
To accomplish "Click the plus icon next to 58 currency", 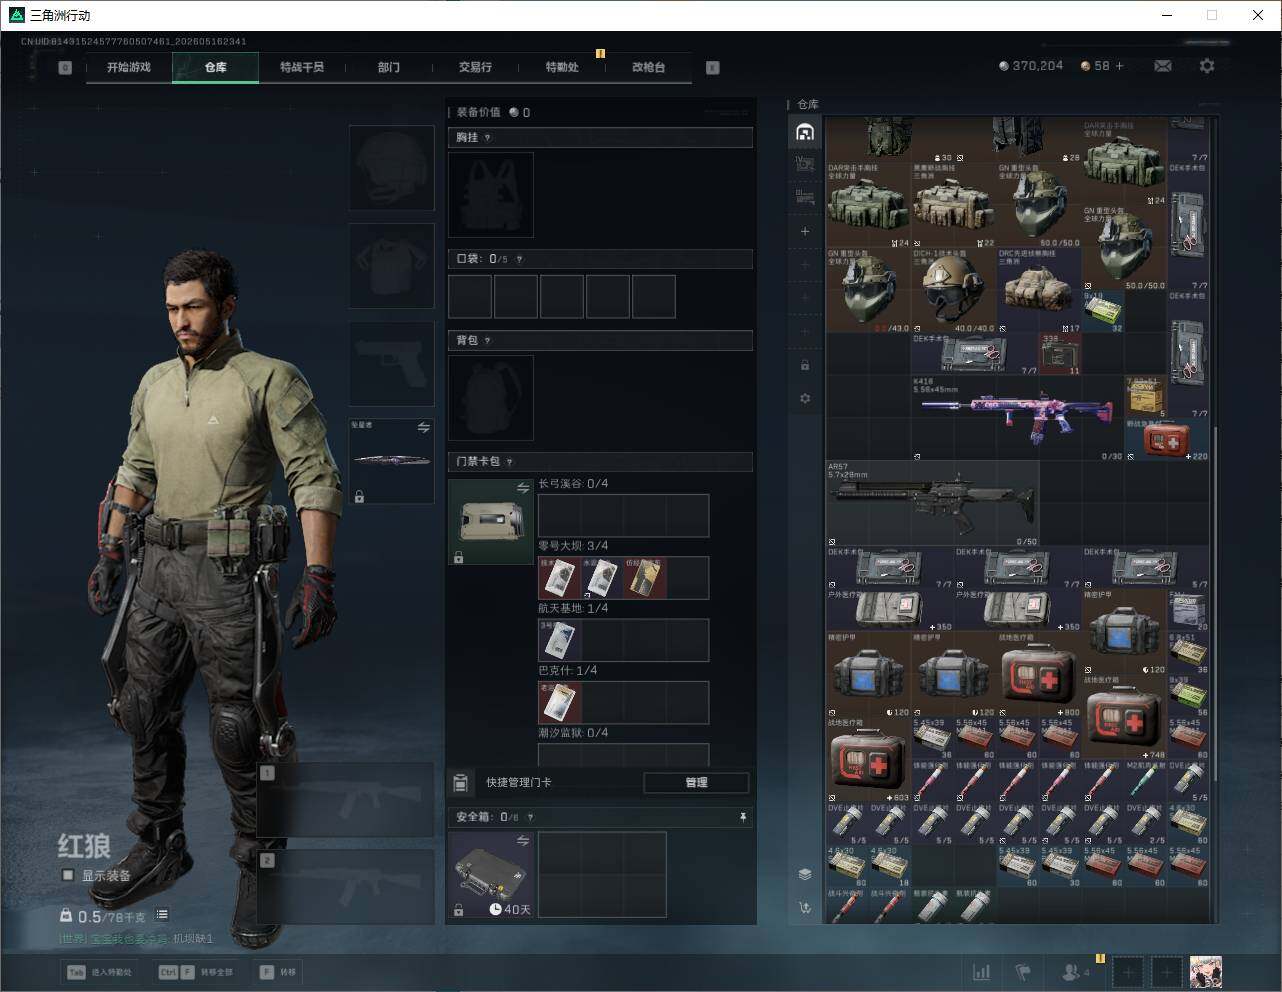I will click(1119, 66).
